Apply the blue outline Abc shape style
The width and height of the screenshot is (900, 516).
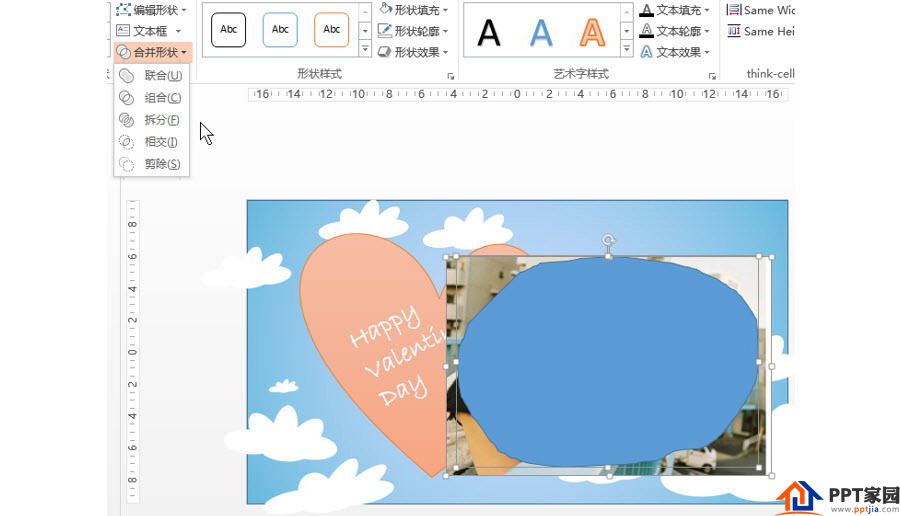coord(280,30)
